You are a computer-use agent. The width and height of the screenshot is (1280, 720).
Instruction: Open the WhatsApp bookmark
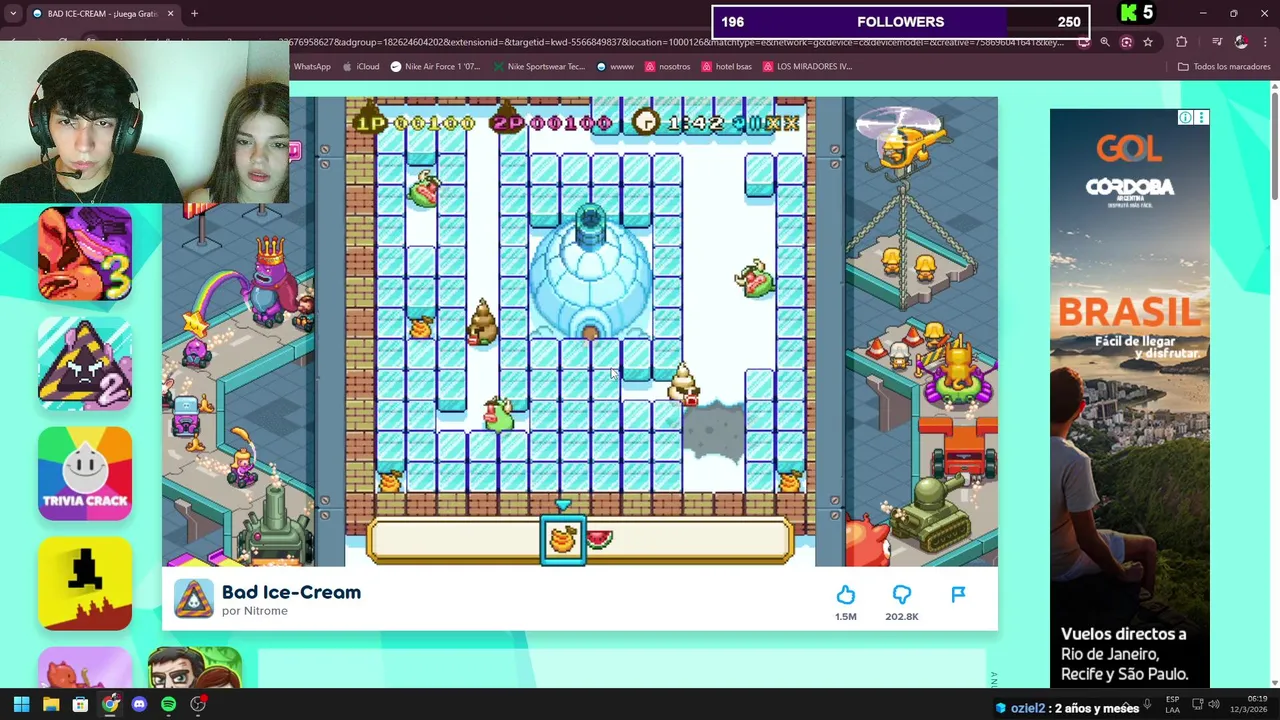(x=312, y=67)
